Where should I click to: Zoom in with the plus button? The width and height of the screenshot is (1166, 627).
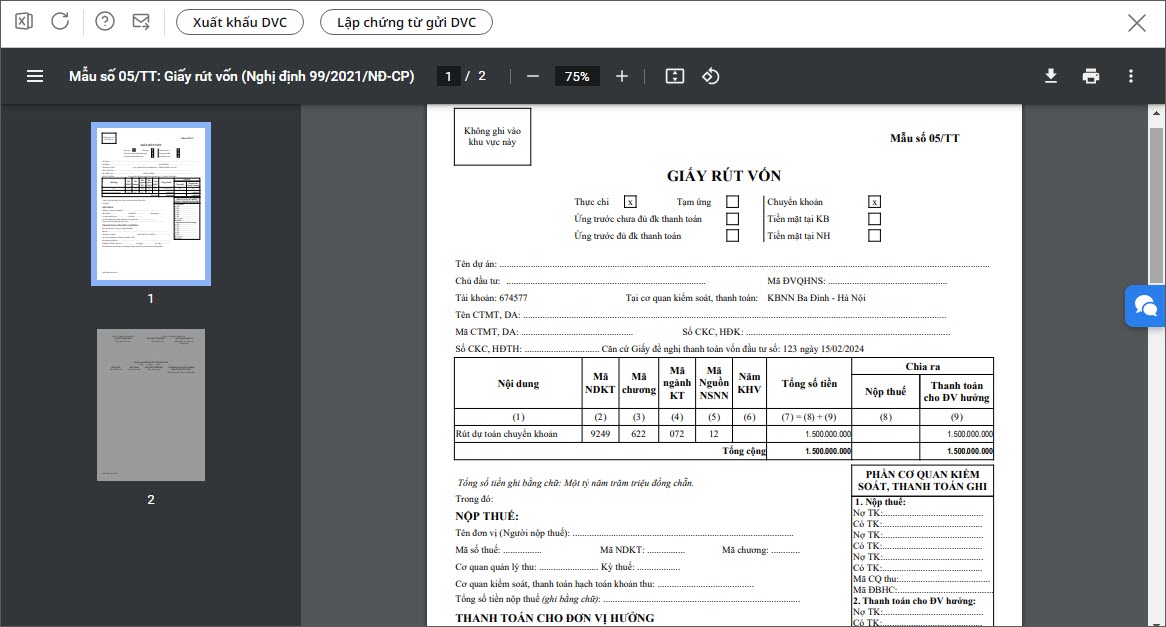point(622,76)
